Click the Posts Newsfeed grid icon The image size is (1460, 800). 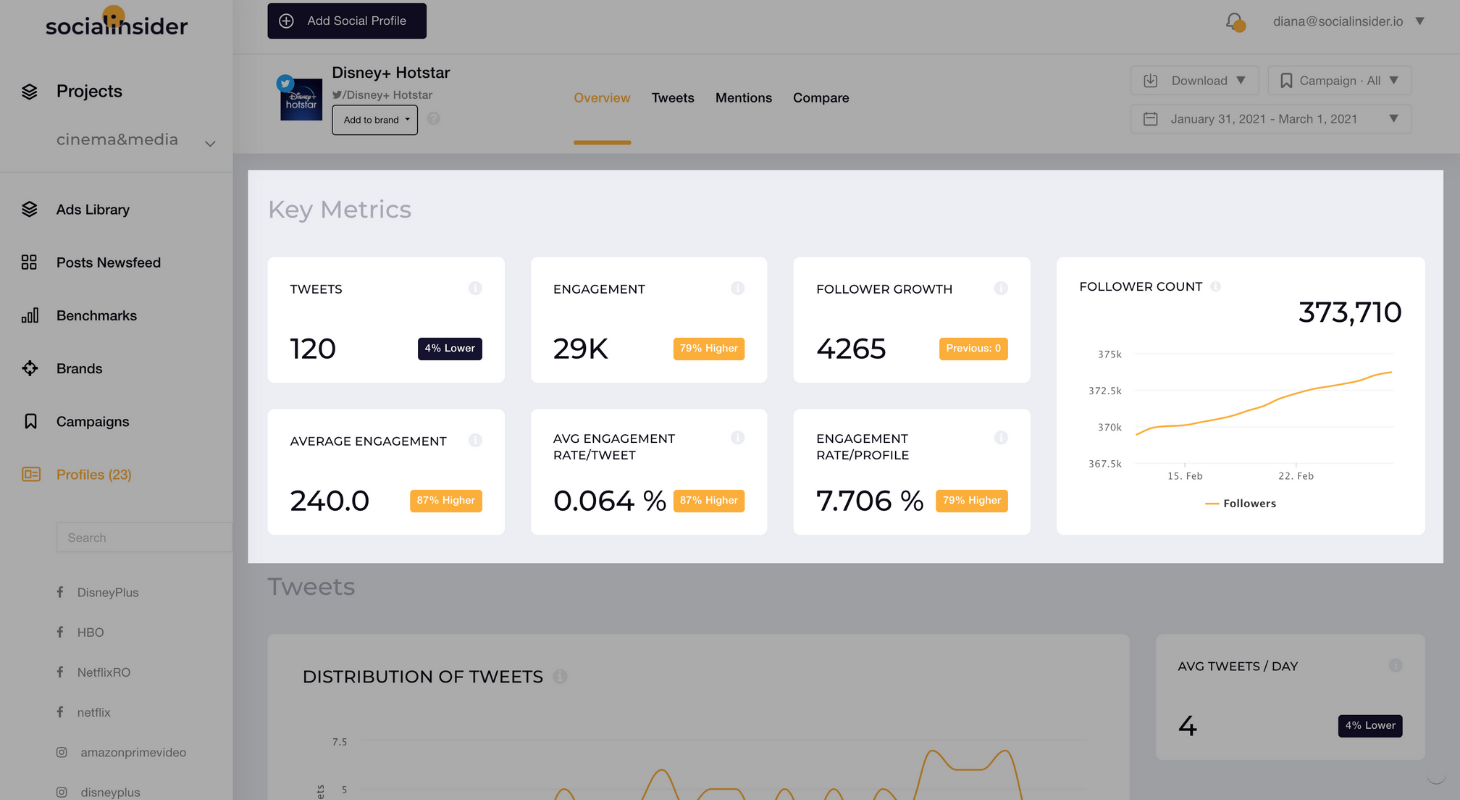[x=29, y=262]
